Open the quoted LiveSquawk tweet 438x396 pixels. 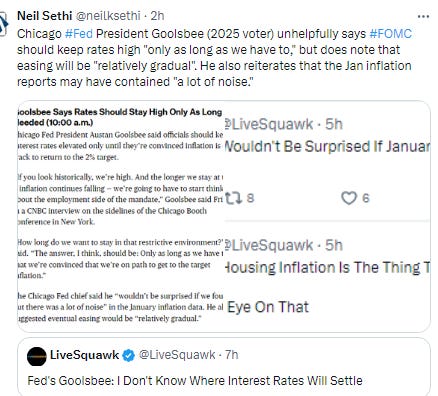(x=224, y=367)
